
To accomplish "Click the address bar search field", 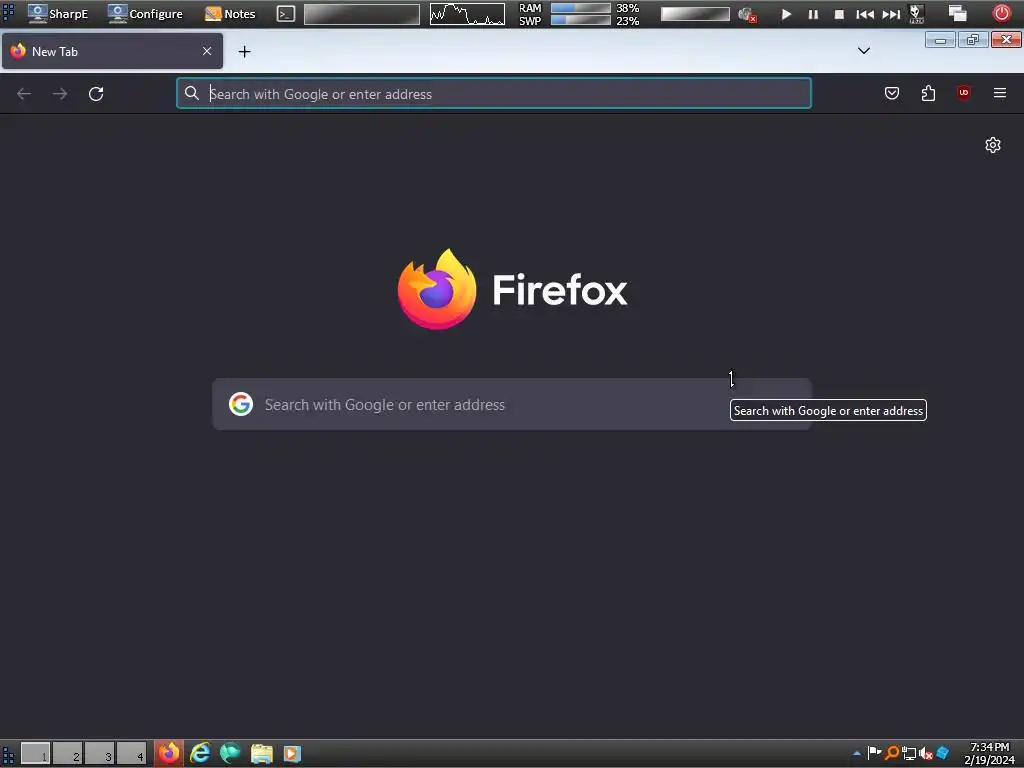I will [x=494, y=93].
